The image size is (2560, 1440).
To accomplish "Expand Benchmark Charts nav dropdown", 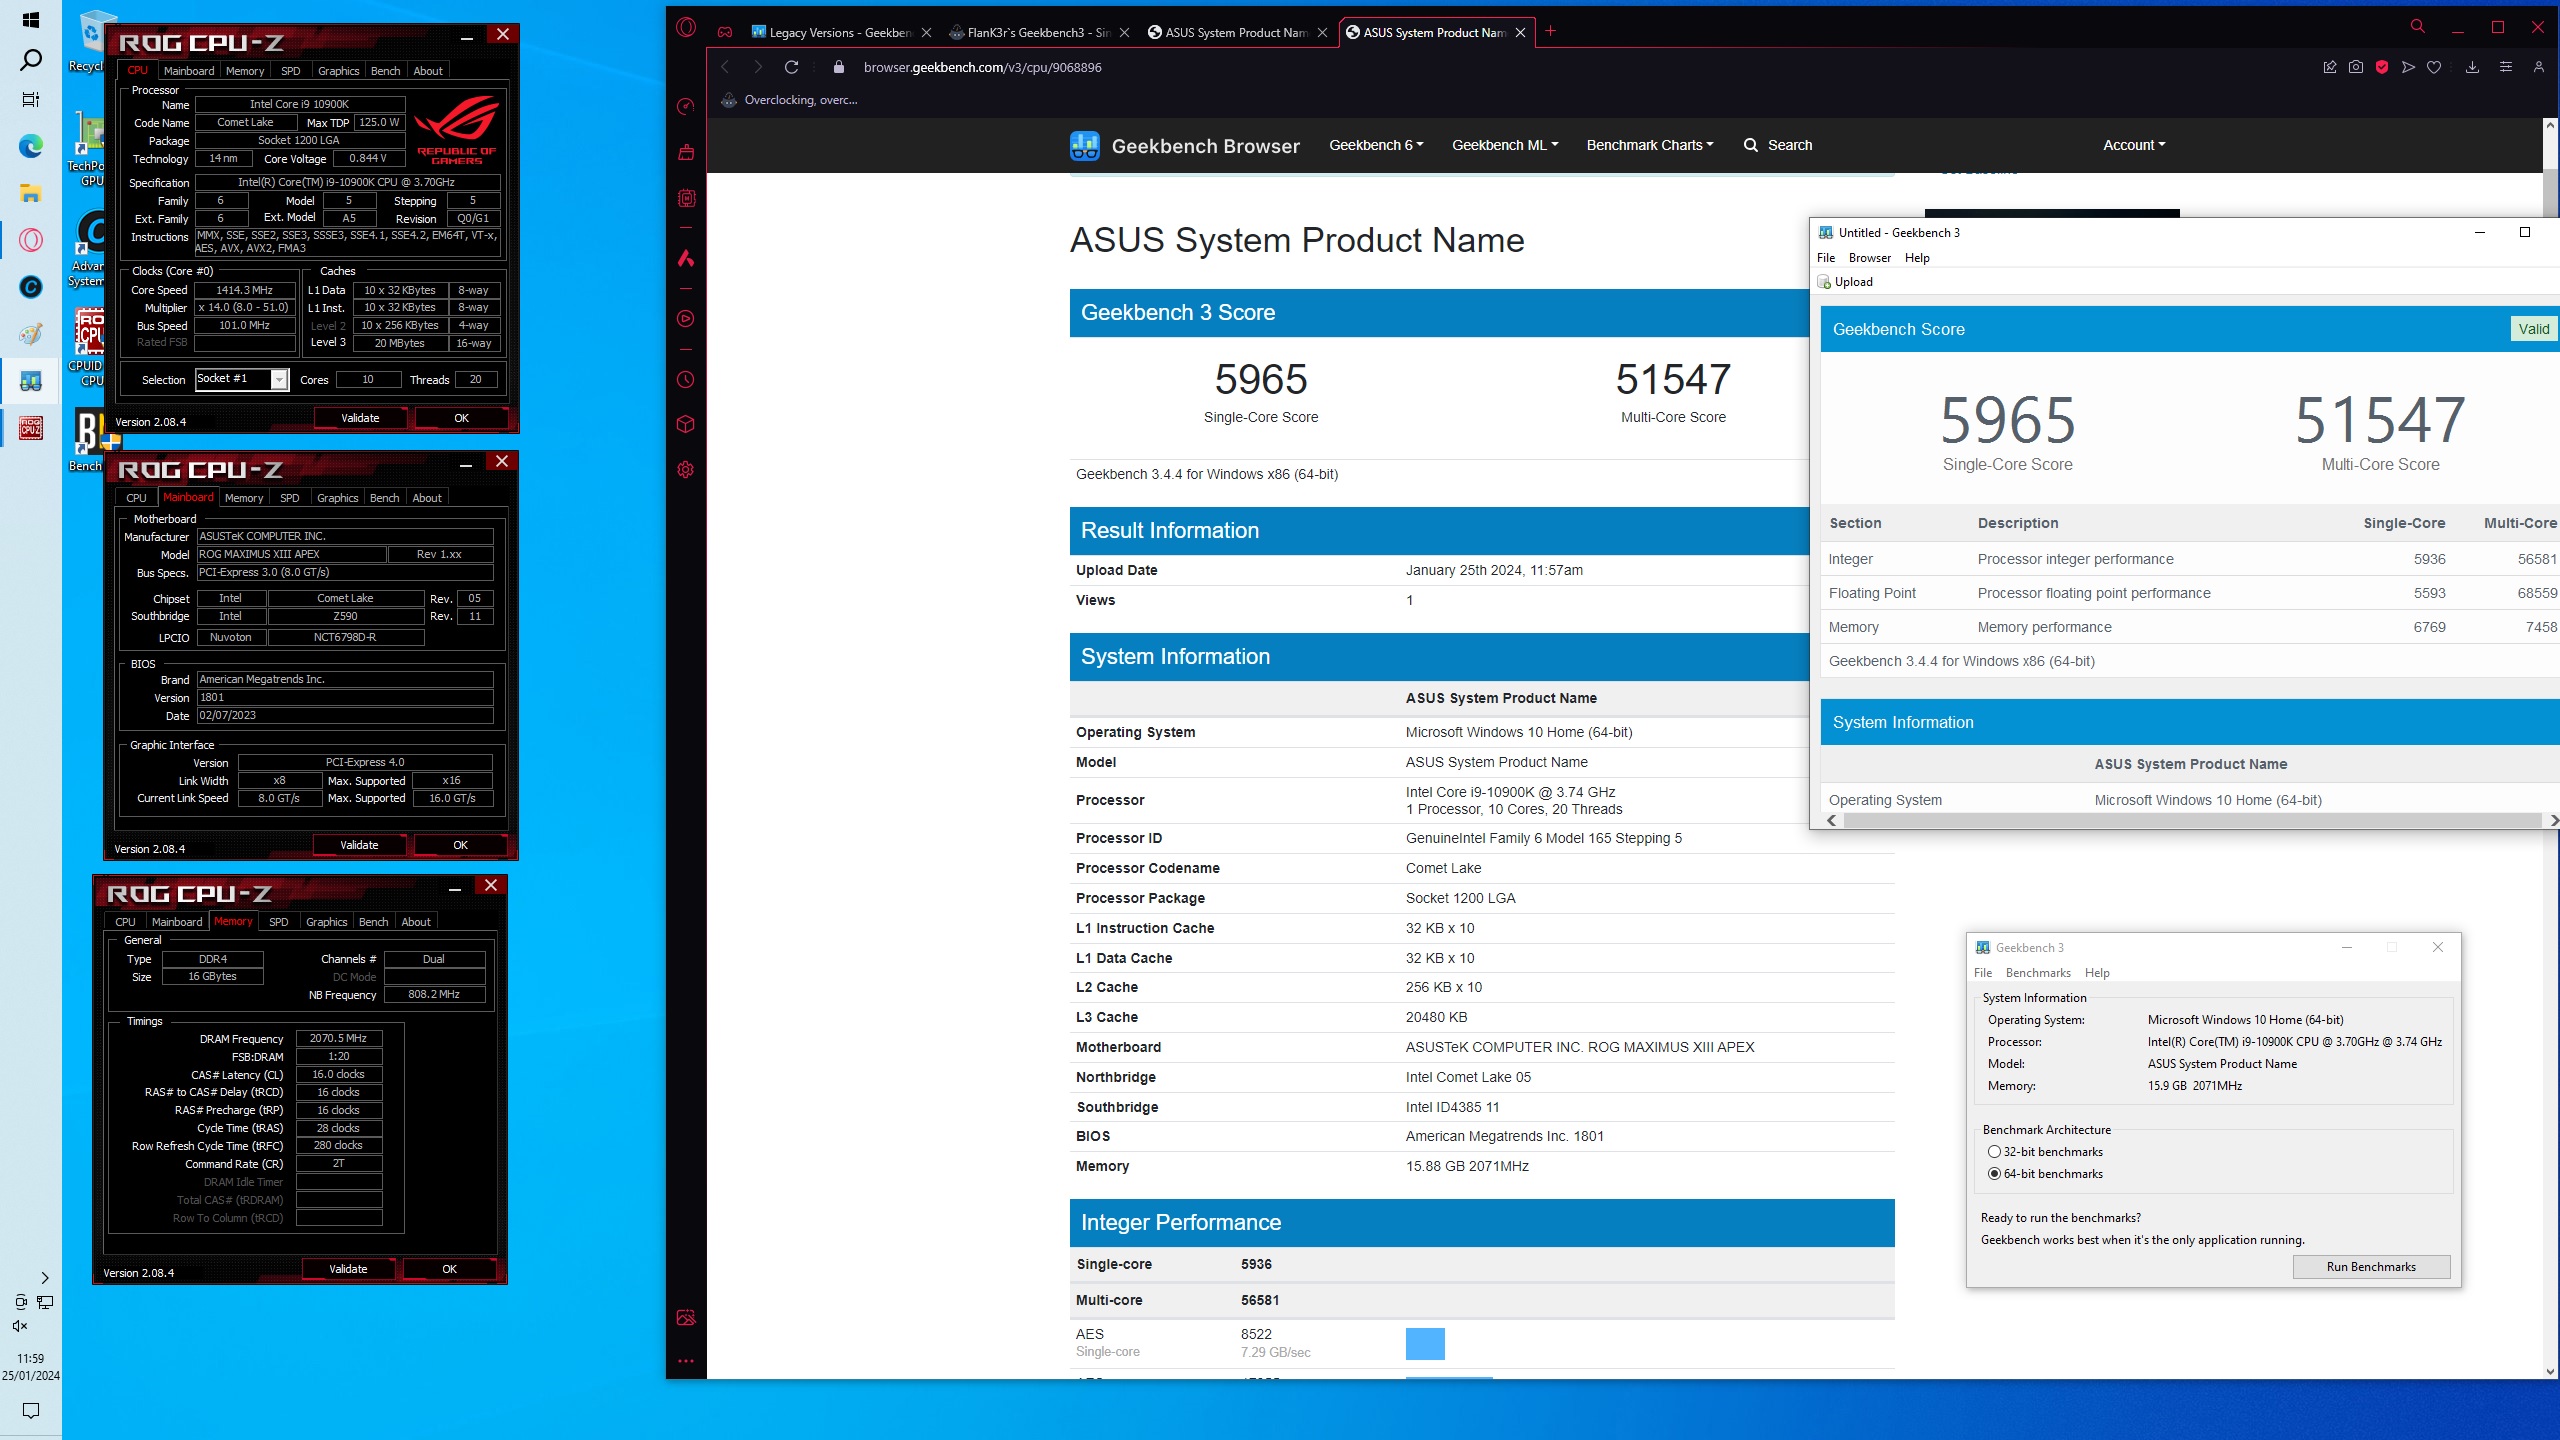I will [x=1649, y=145].
